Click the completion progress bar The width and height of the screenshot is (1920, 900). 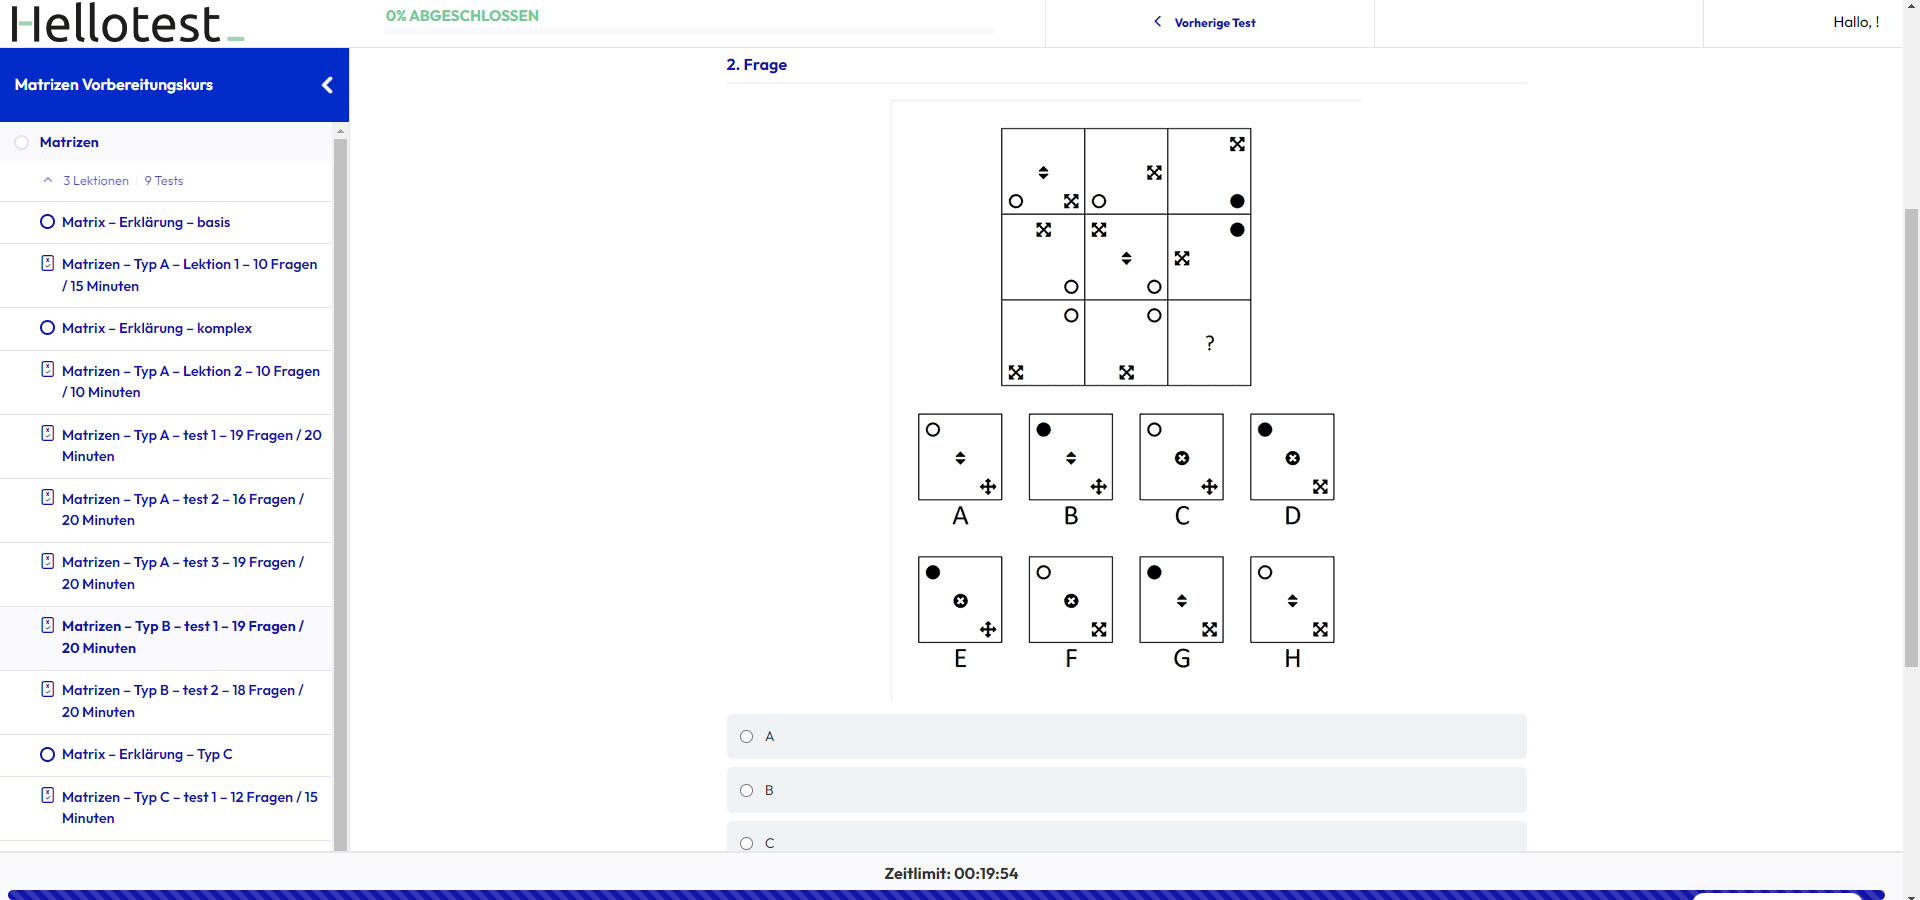(689, 31)
